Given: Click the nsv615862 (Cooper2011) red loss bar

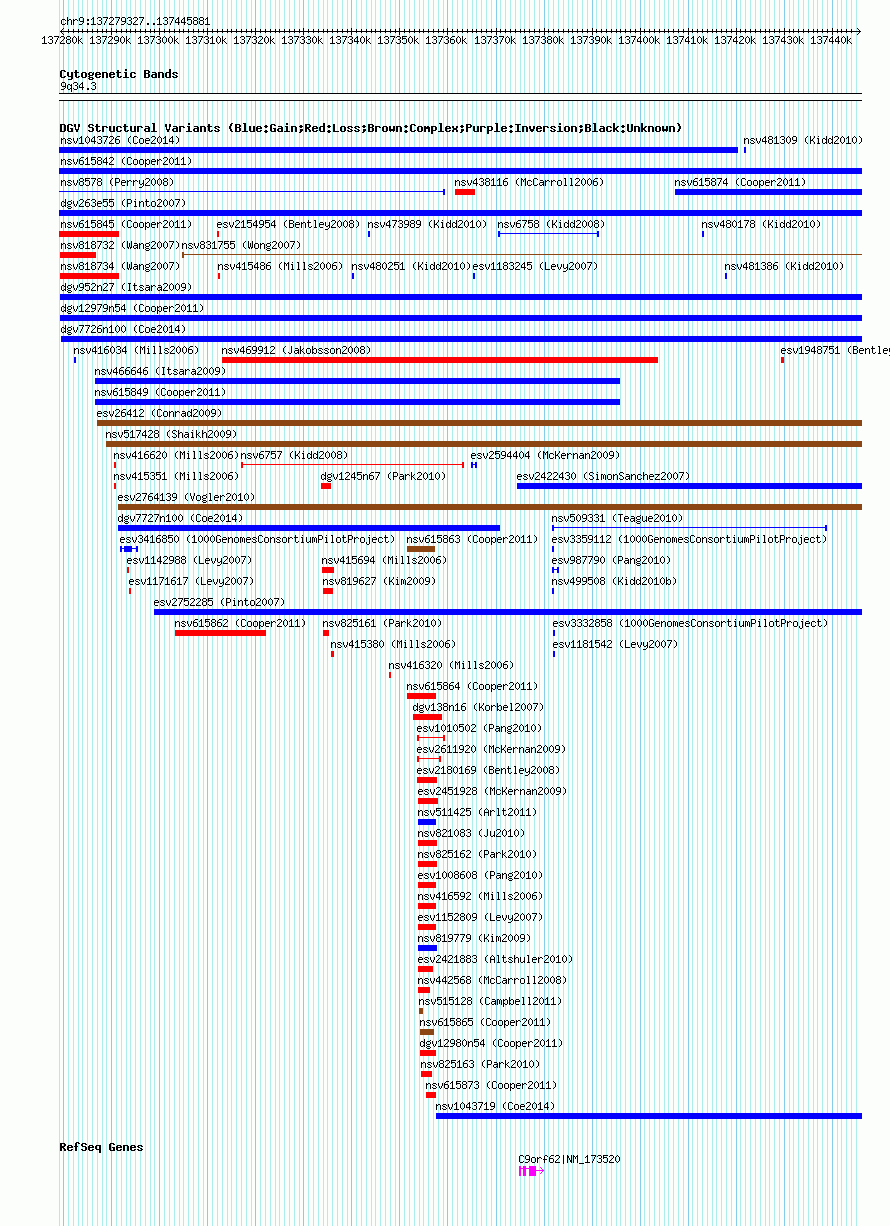Looking at the screenshot, I should pos(220,633).
